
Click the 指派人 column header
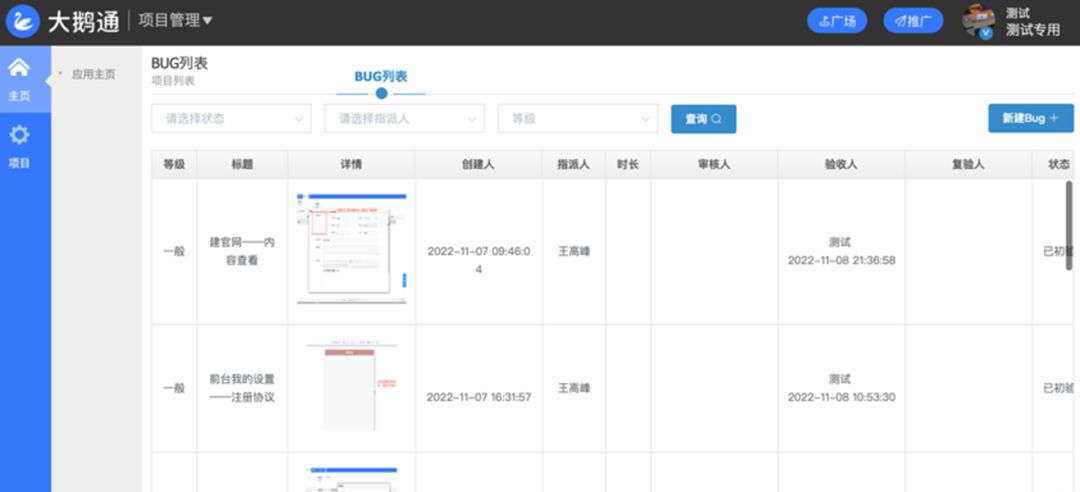pyautogui.click(x=574, y=165)
